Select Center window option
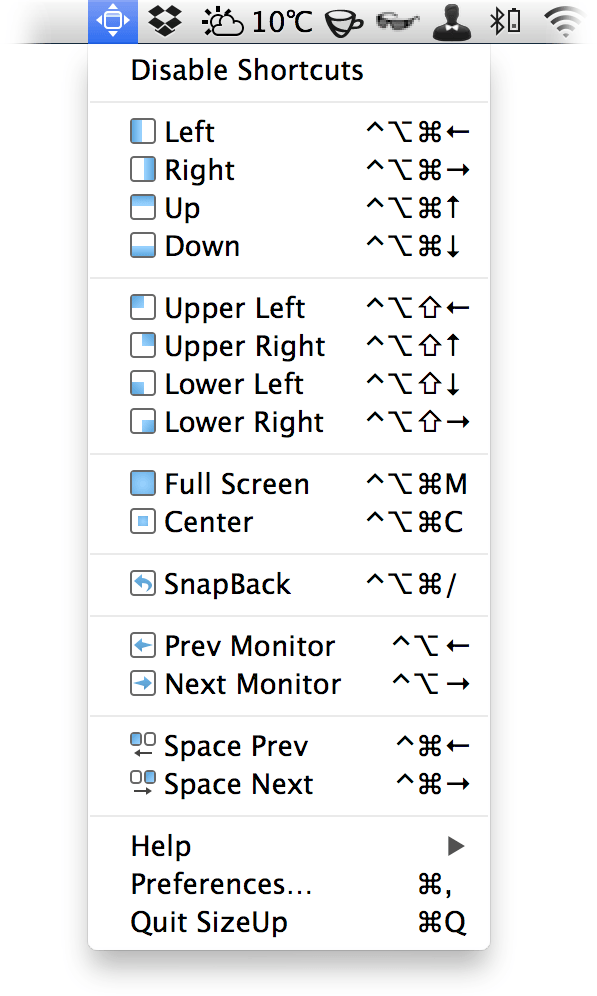This screenshot has width=597, height=996. (x=289, y=522)
